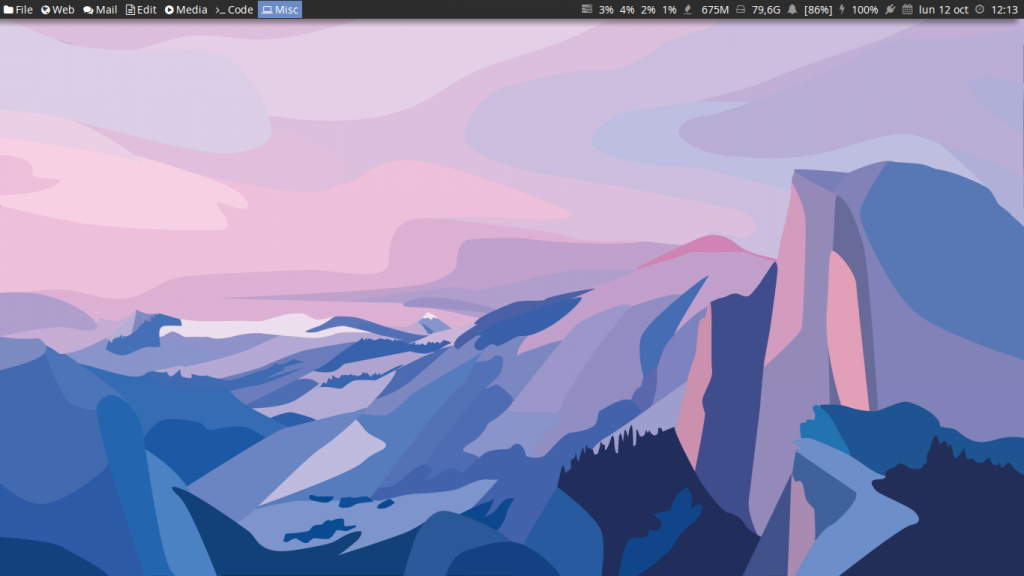Viewport: 1024px width, 576px height.
Task: Click the date "lun 12 oct"
Action: (x=943, y=10)
